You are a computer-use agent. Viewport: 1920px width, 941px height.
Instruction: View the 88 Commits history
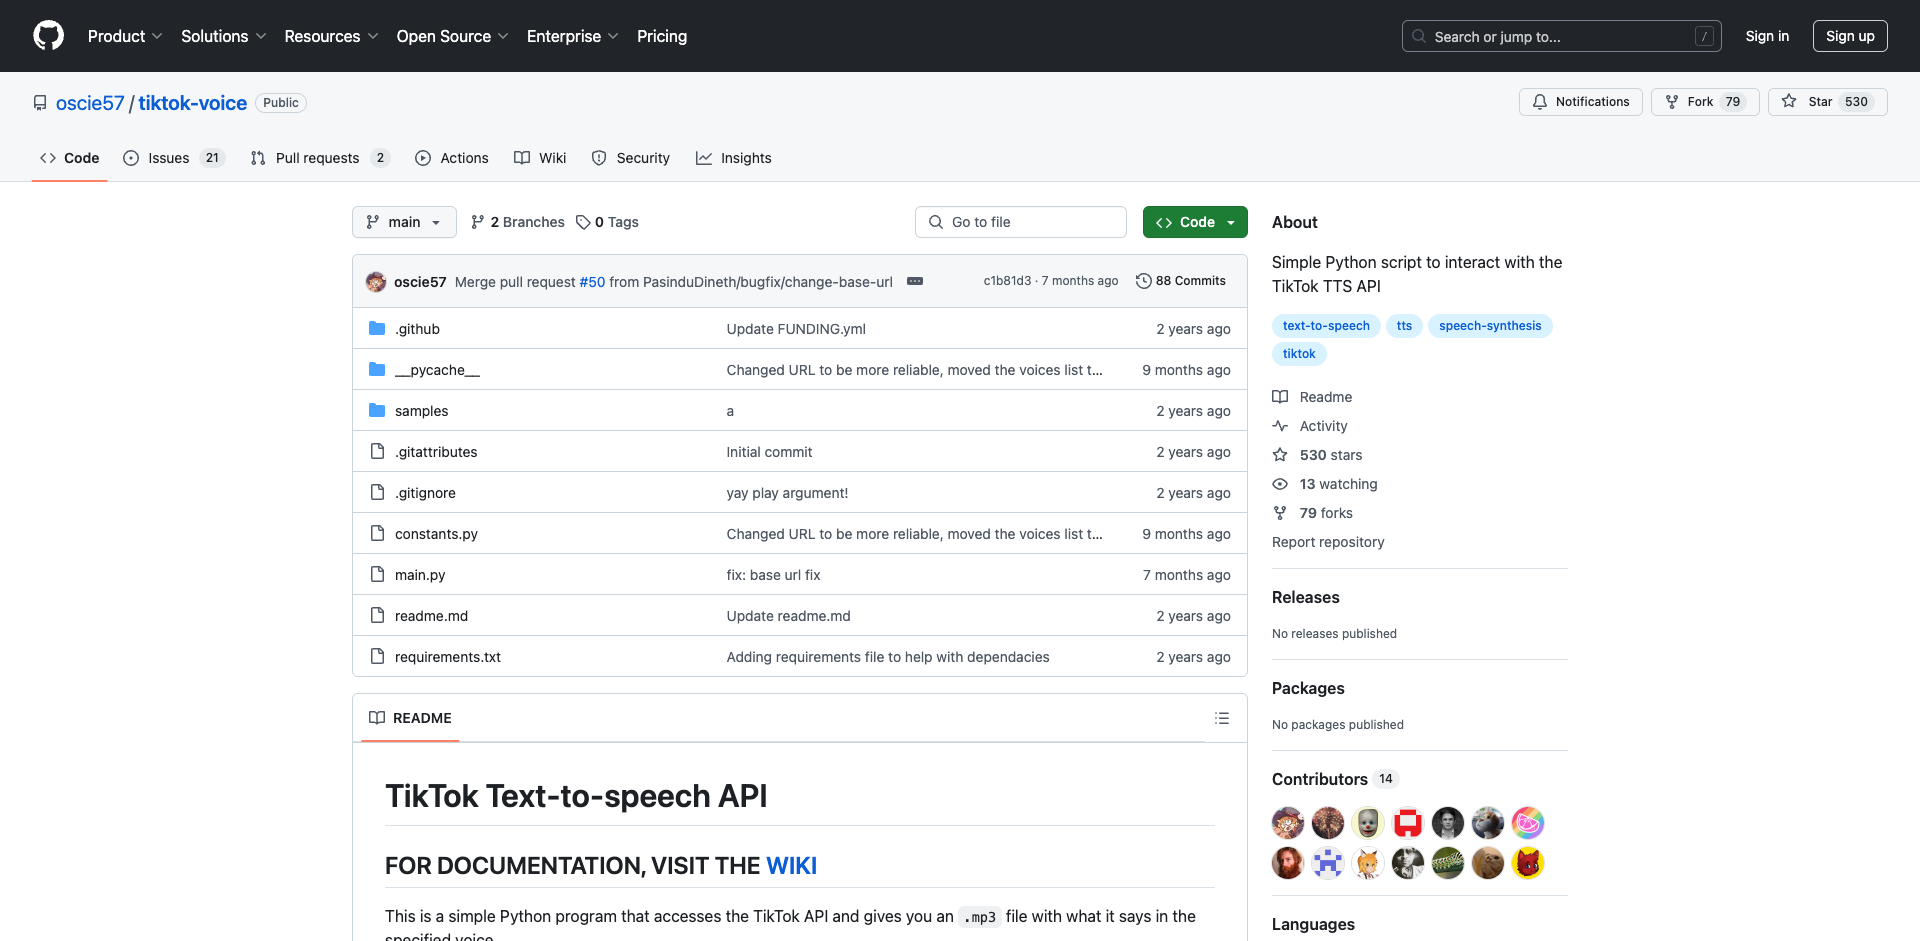tap(1181, 281)
